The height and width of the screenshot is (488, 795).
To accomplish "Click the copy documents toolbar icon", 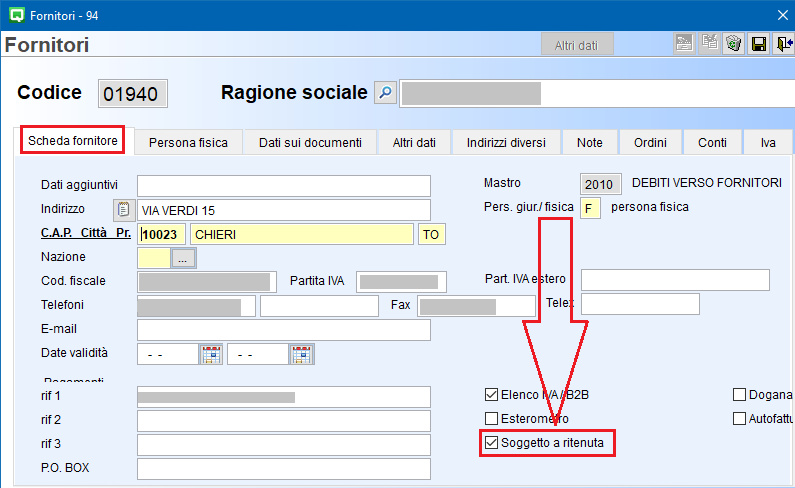I will [x=710, y=44].
